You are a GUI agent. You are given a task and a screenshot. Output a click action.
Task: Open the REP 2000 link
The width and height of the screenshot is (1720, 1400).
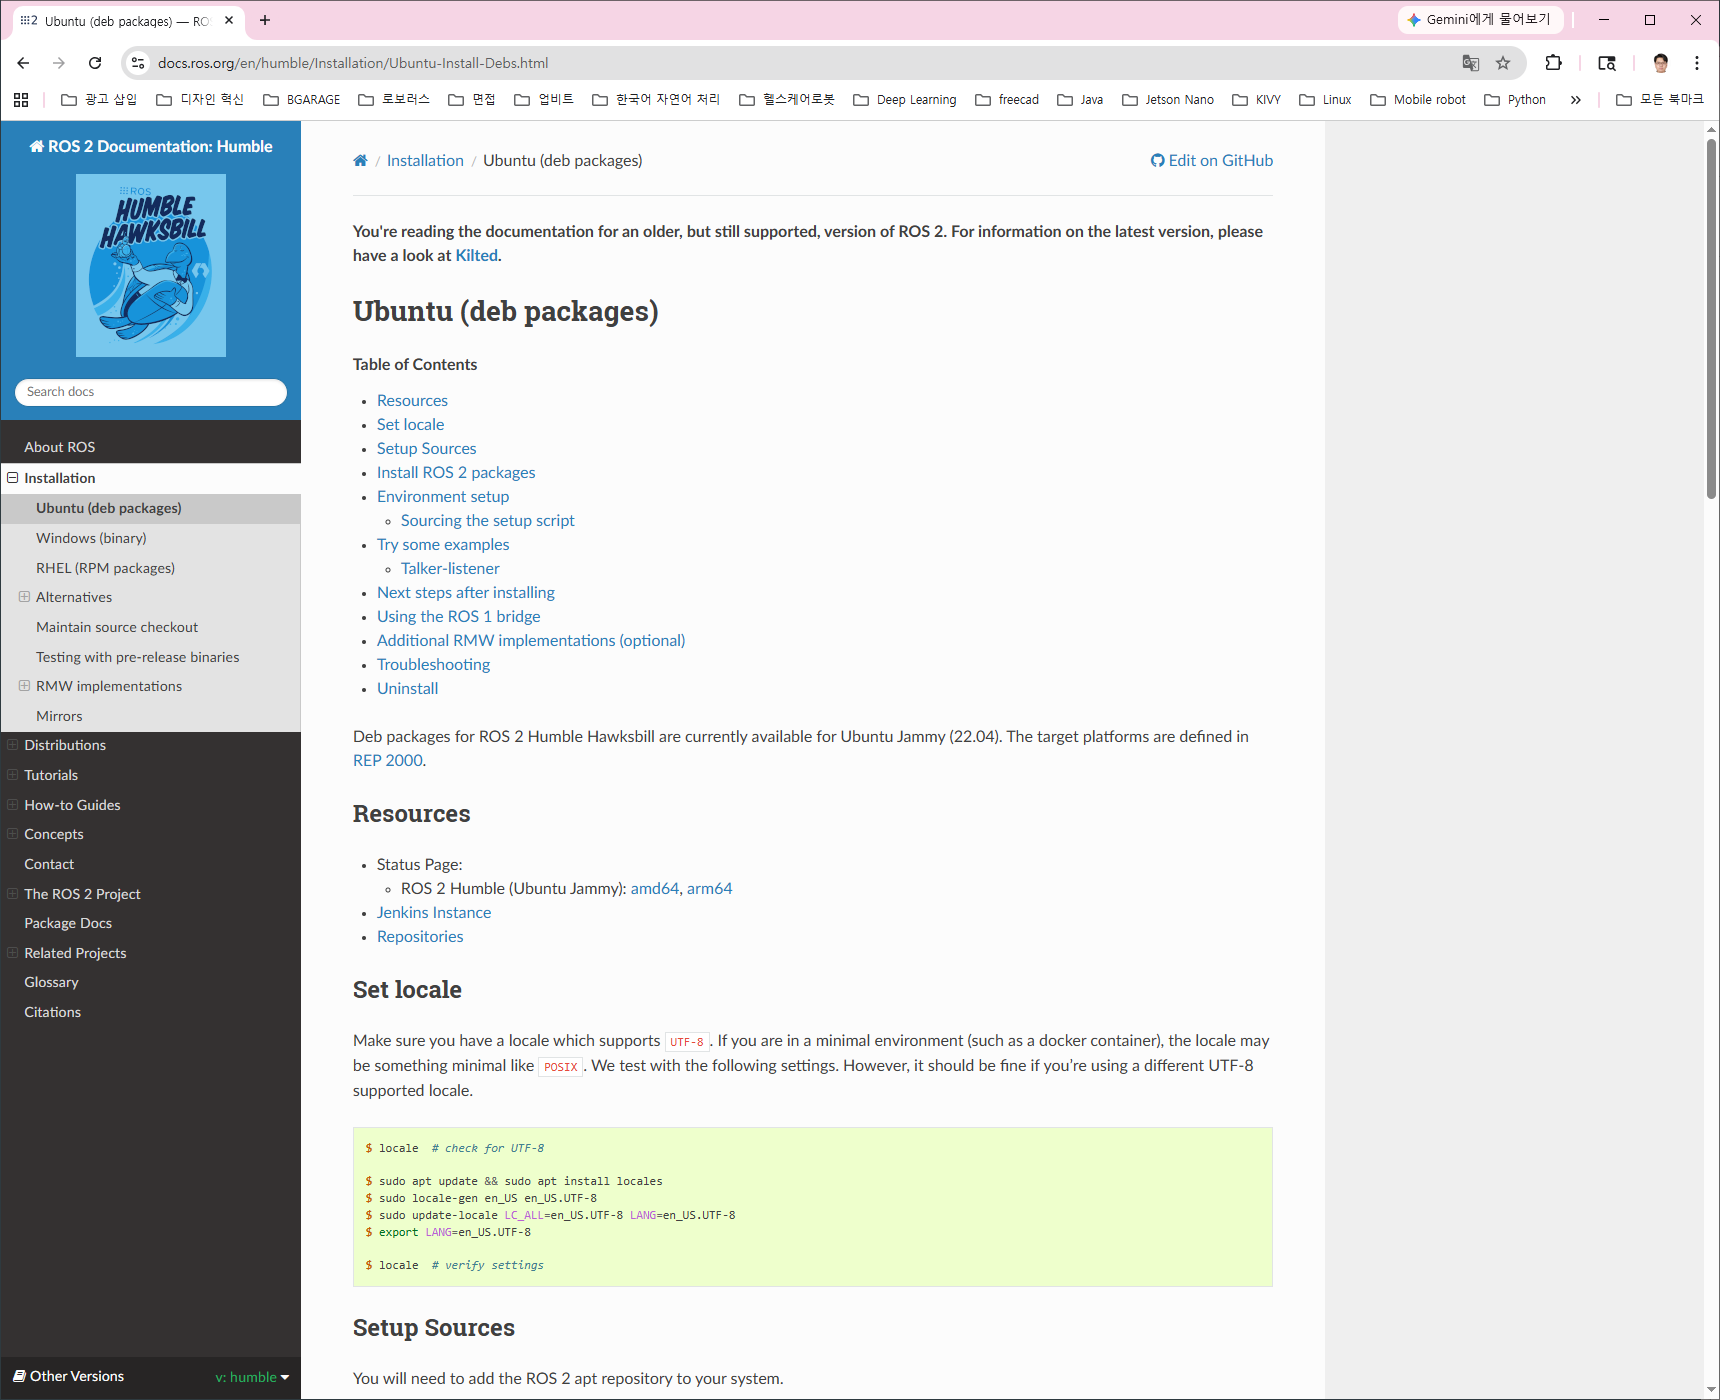coord(388,761)
